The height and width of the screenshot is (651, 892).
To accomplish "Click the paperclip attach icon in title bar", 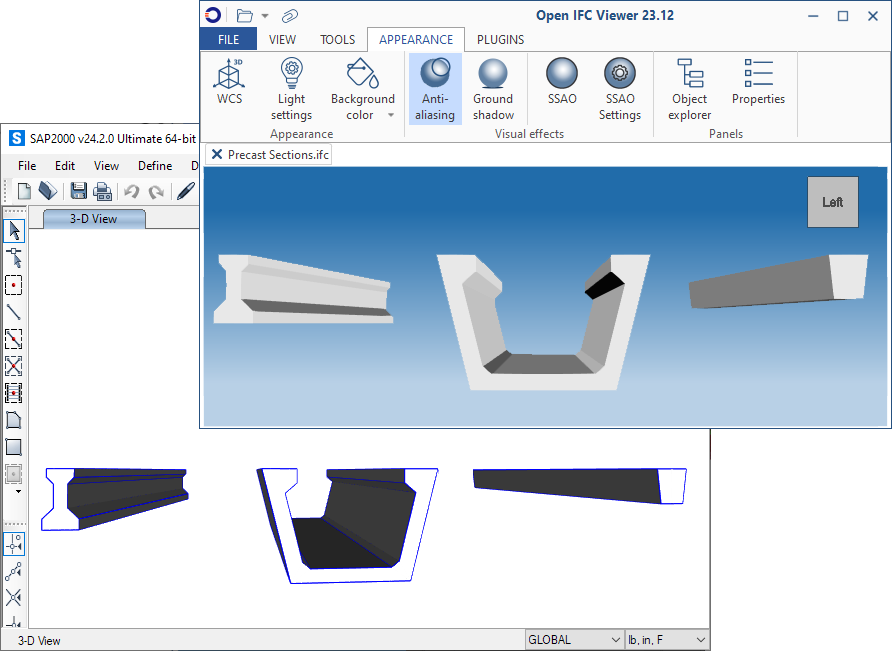I will (290, 16).
